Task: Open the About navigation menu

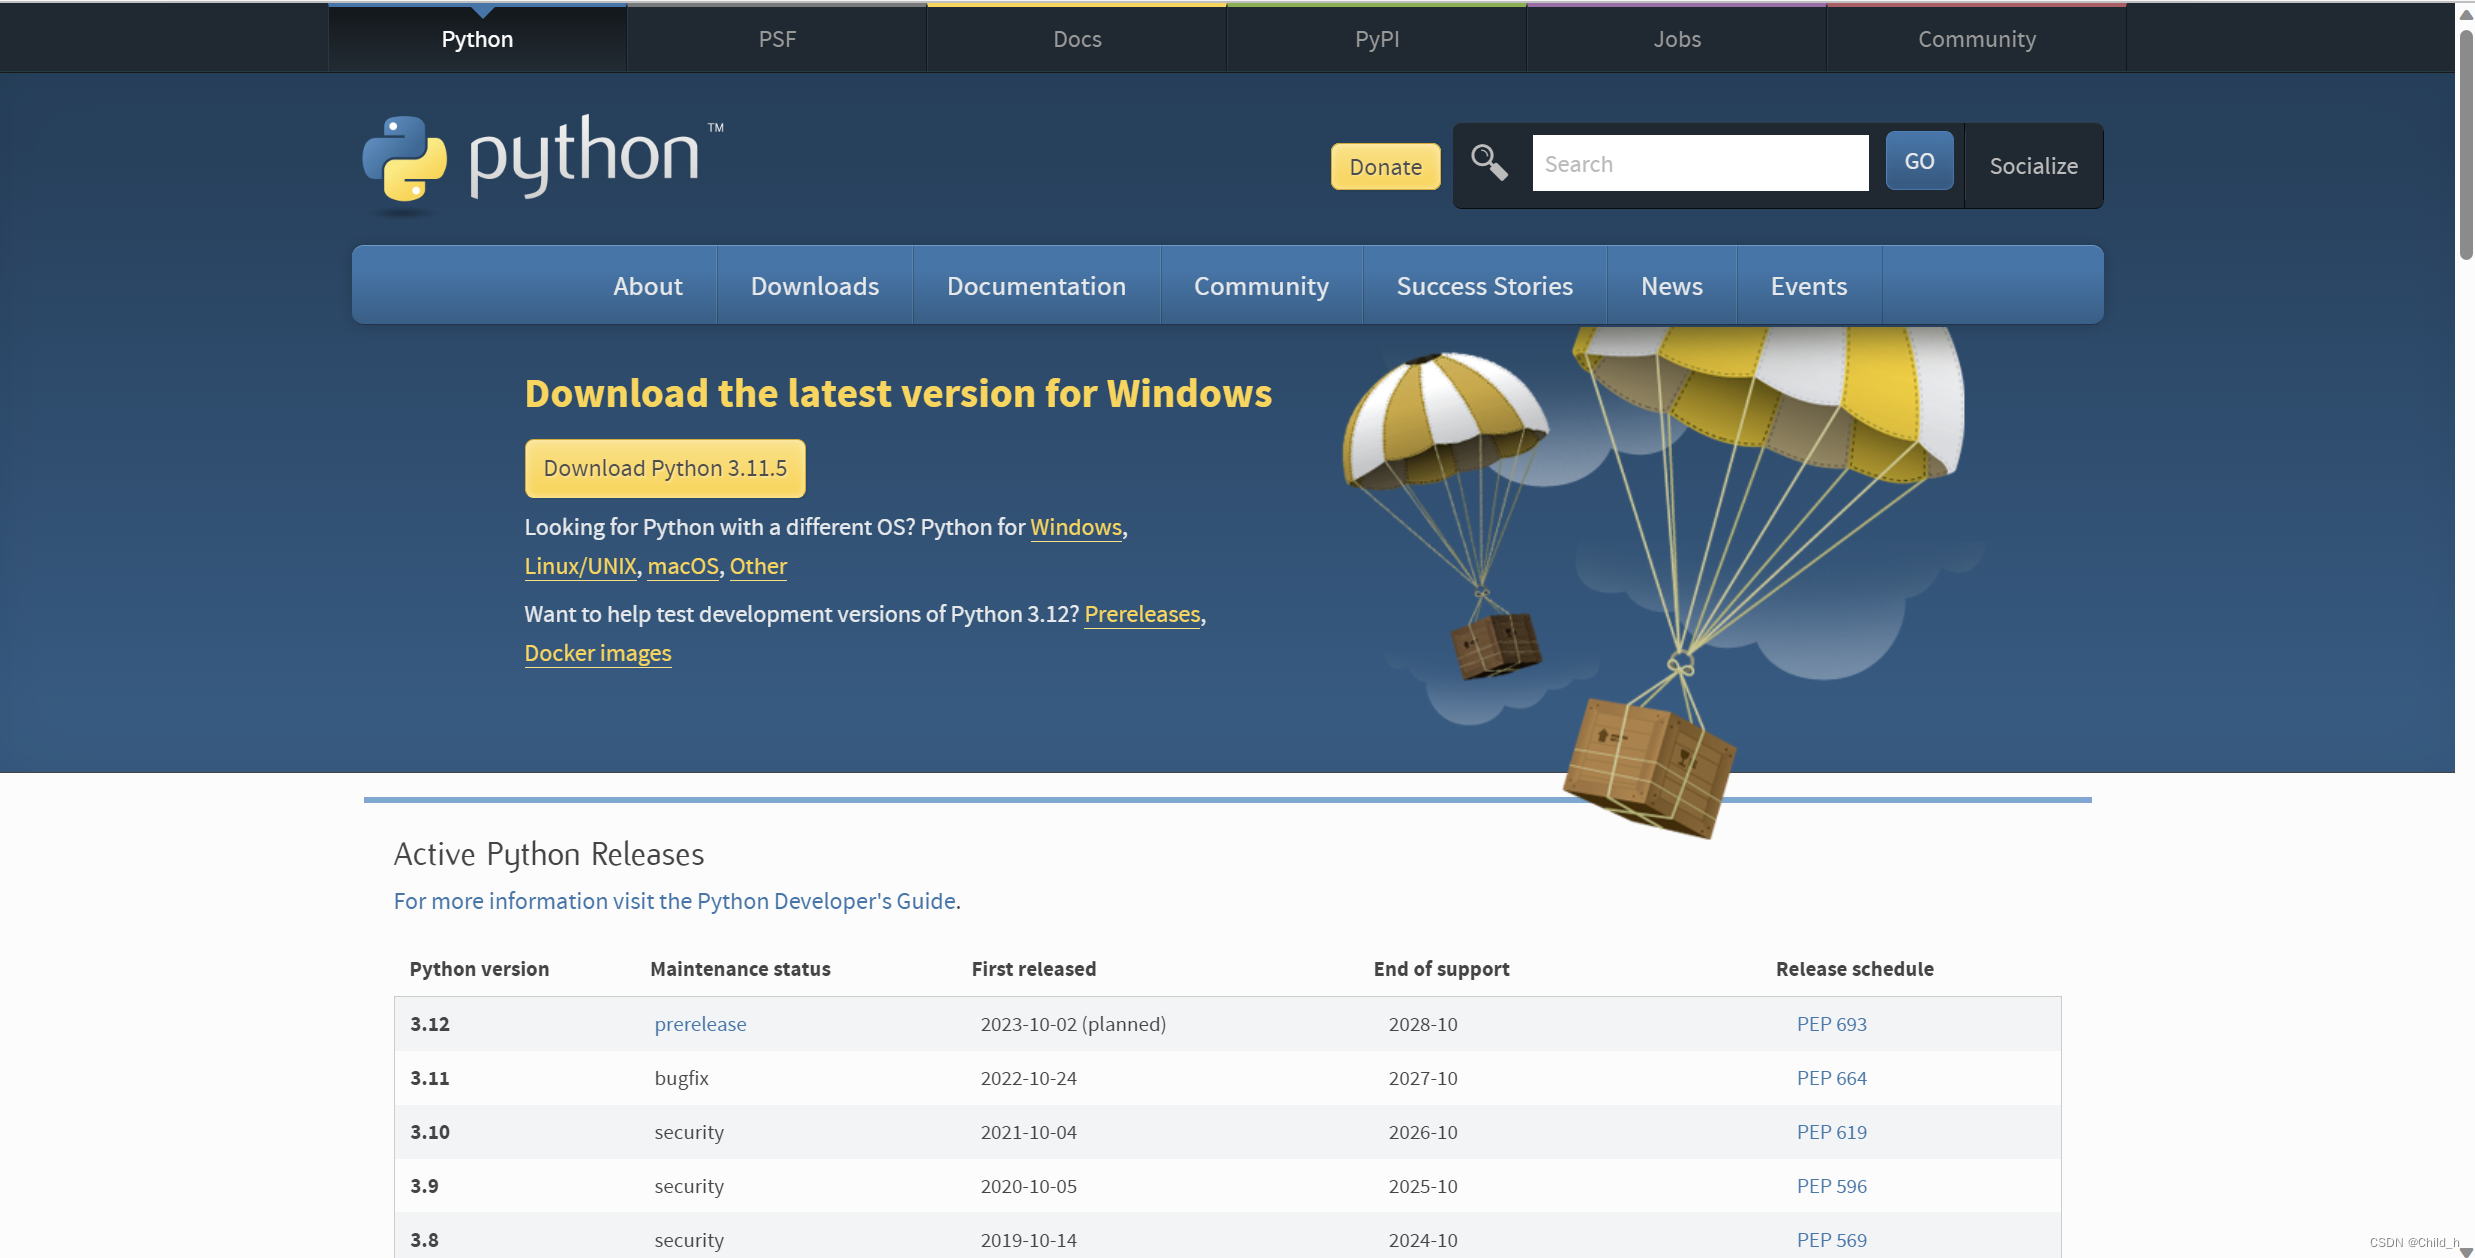Action: (647, 286)
